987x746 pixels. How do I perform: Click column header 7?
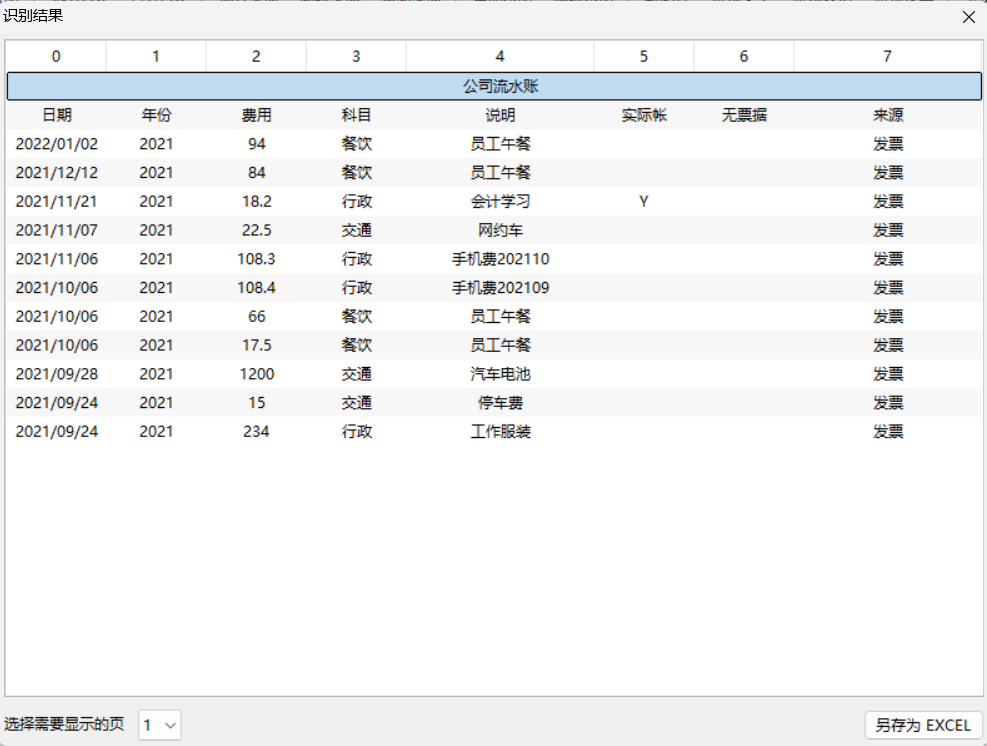887,56
